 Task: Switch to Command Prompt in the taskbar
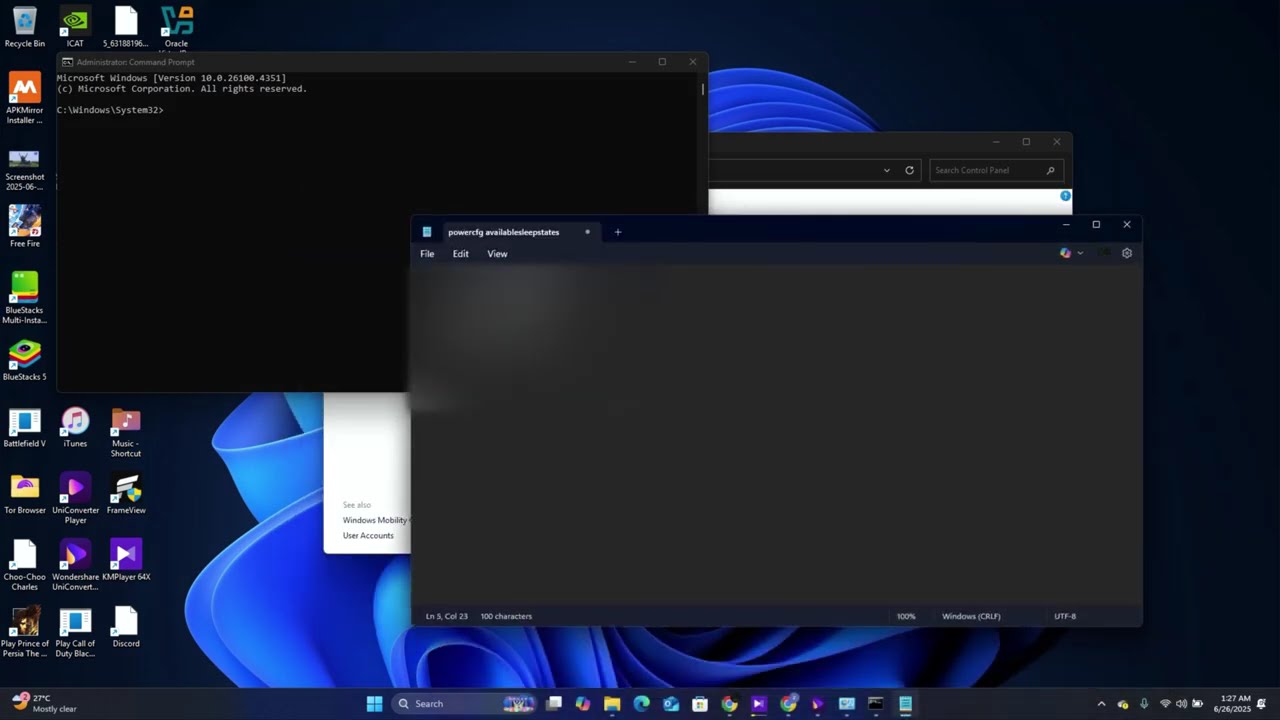tap(876, 704)
